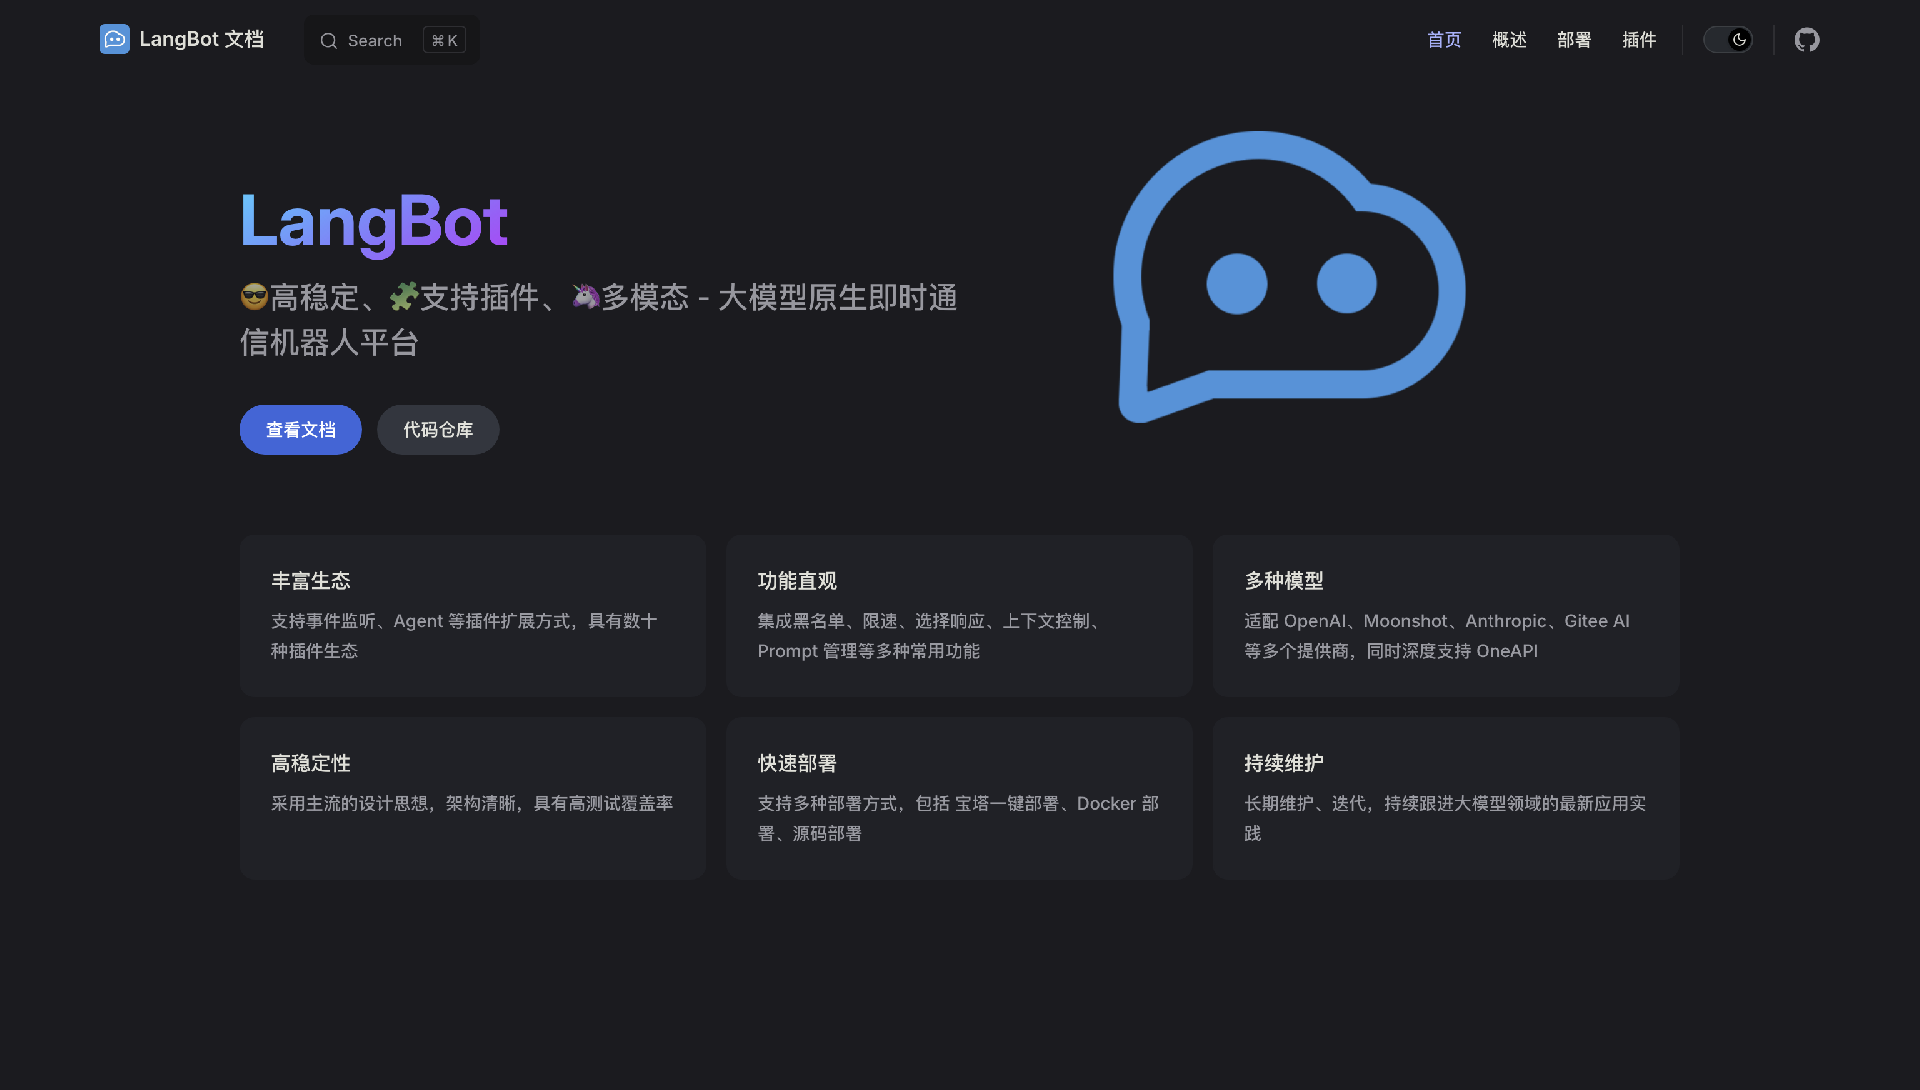
Task: Click the 查看文档 button
Action: tap(301, 430)
